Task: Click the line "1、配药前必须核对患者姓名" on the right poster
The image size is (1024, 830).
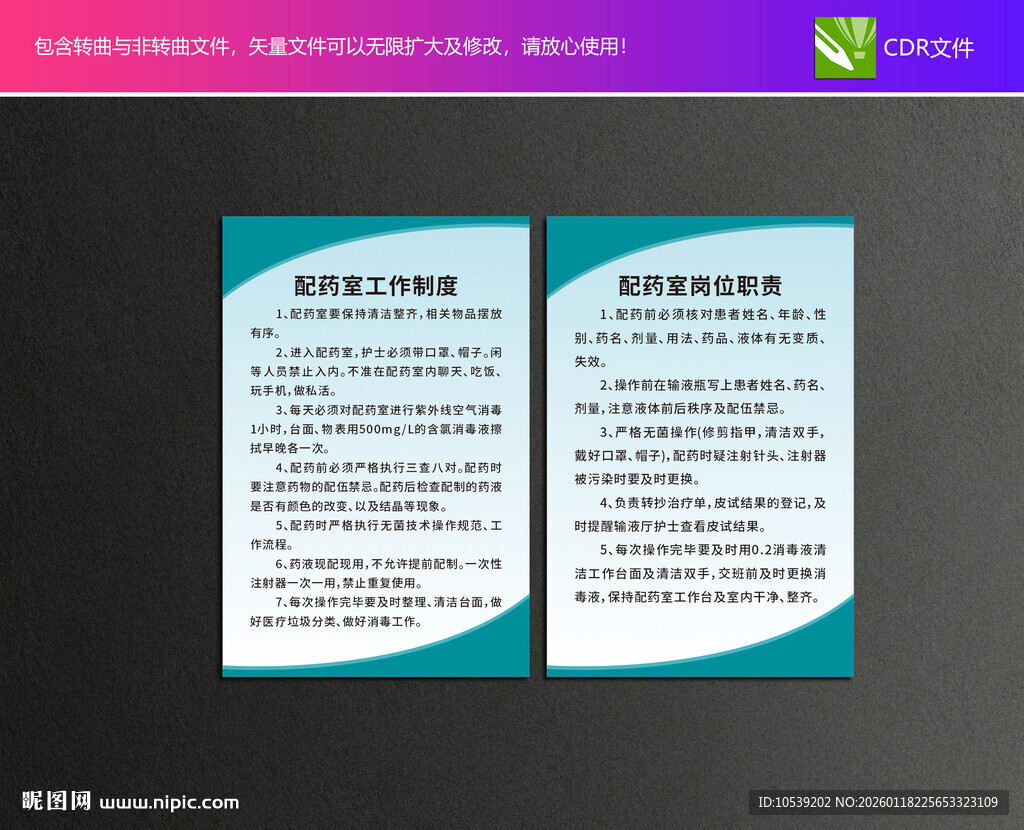Action: coord(713,315)
